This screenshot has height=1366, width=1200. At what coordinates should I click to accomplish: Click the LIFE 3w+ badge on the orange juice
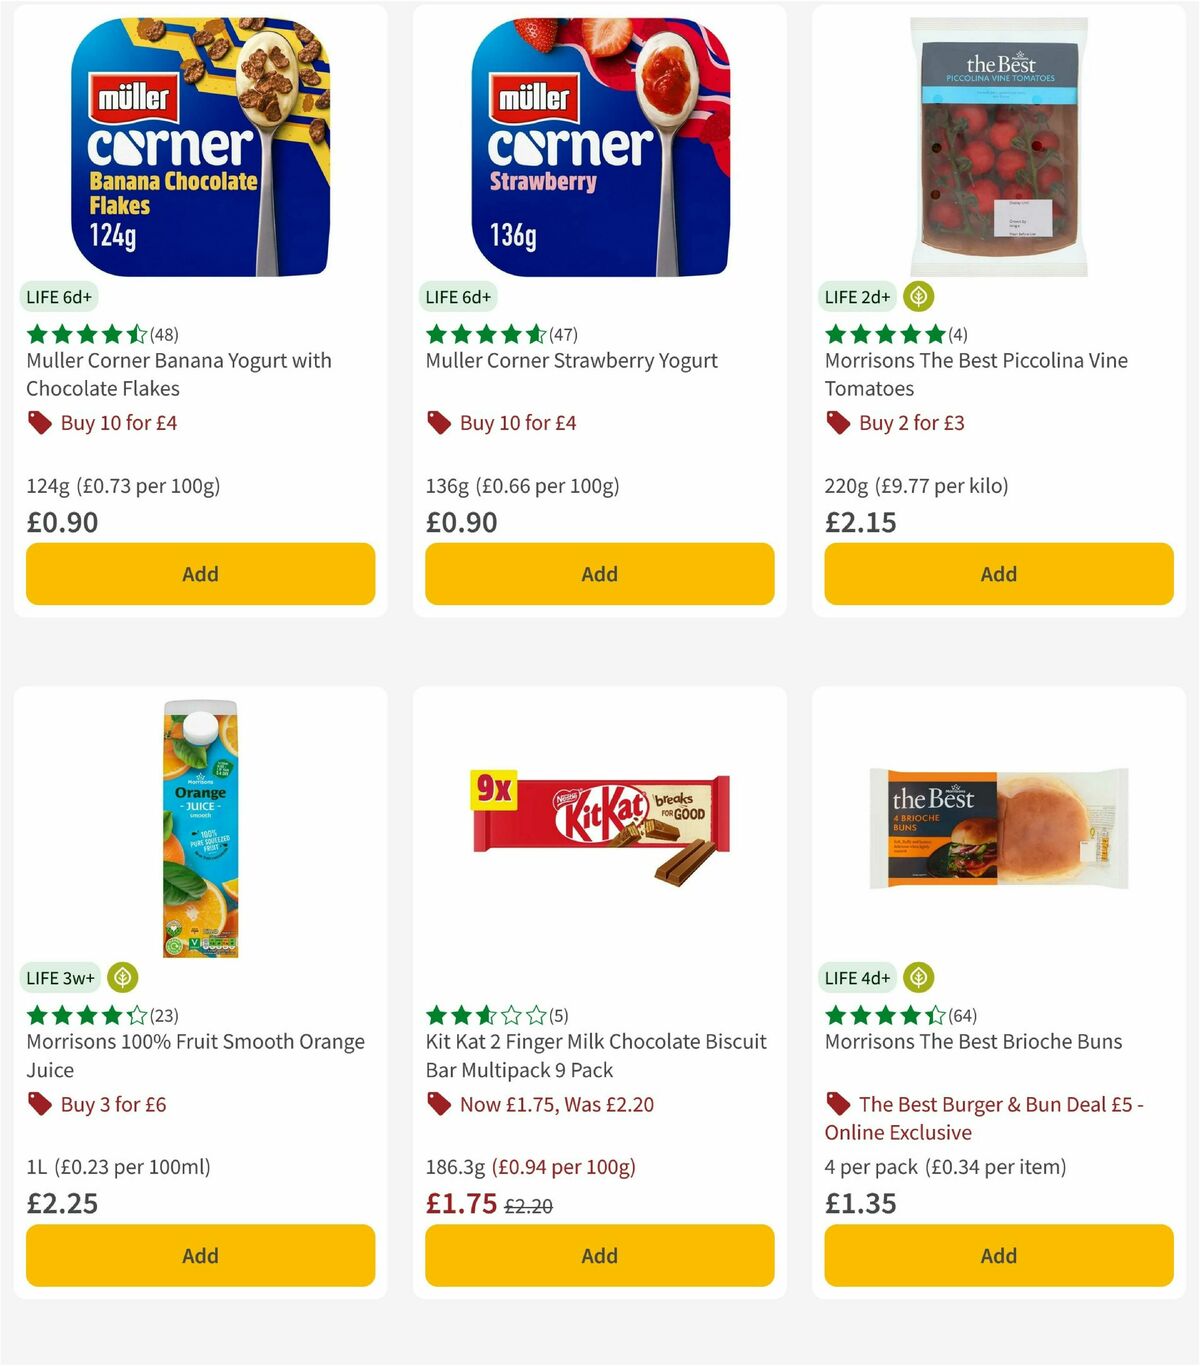[60, 977]
